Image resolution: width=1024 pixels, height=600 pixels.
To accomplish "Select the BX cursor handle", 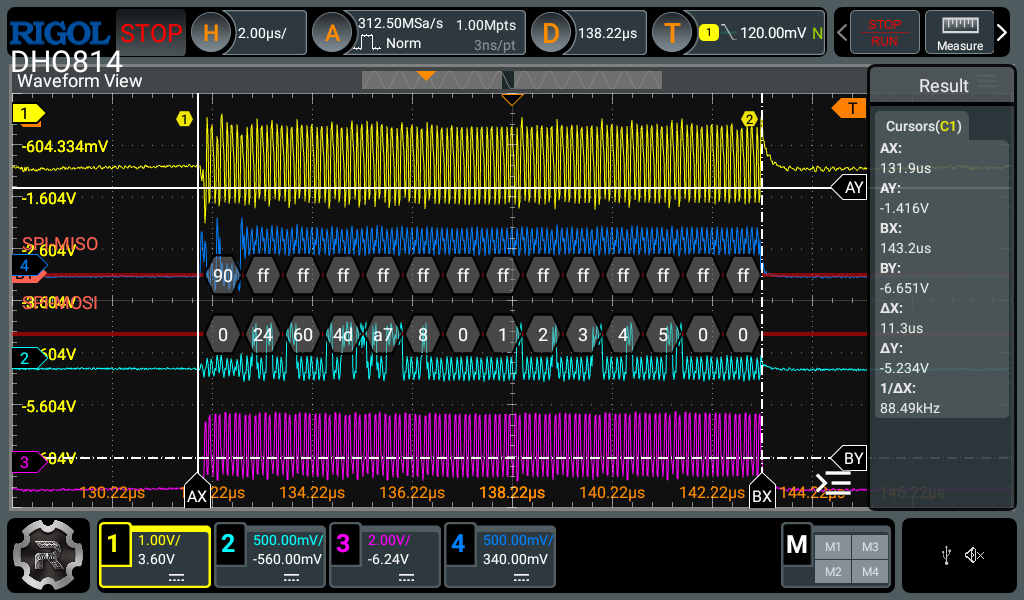I will coord(761,493).
